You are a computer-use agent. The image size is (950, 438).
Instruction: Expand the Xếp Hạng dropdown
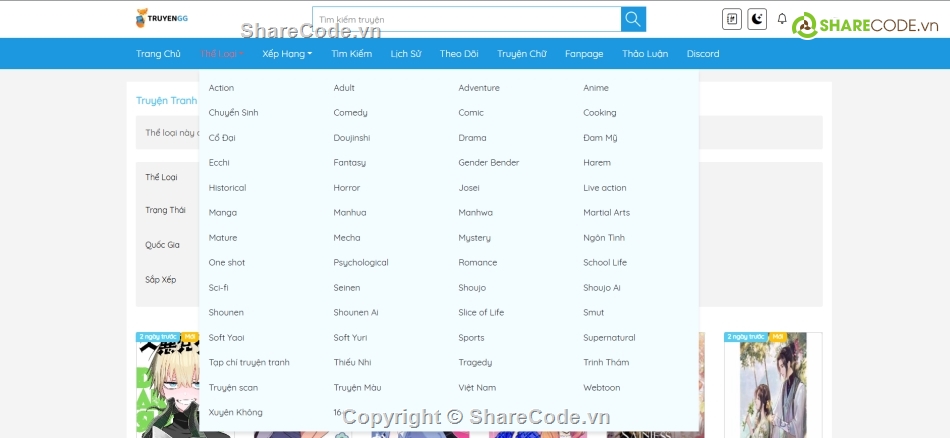[x=287, y=54]
